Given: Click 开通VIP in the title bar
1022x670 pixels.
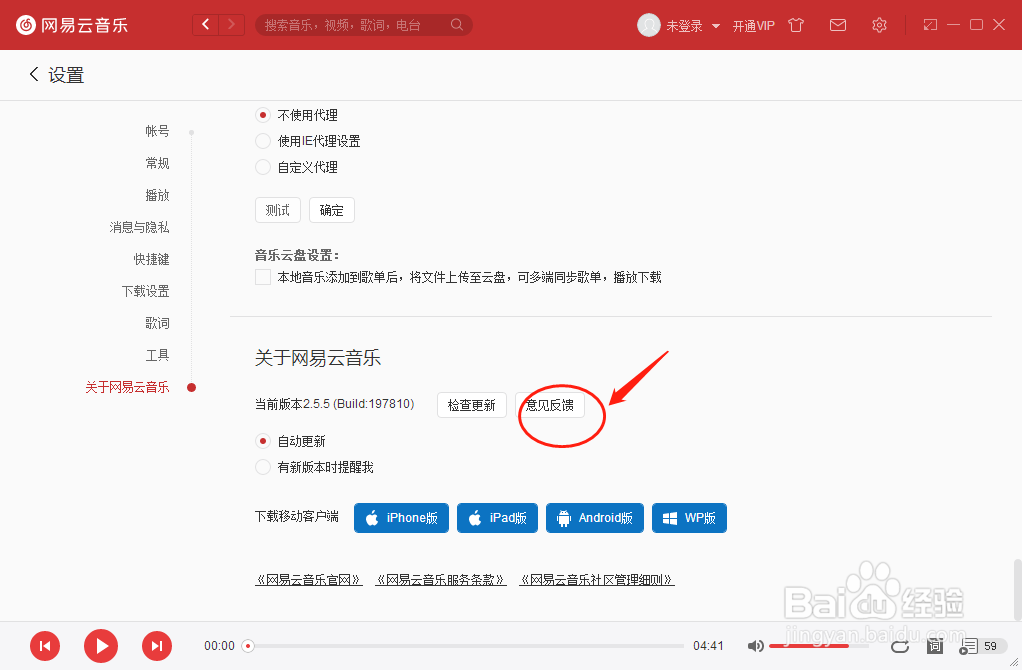Looking at the screenshot, I should [x=753, y=25].
